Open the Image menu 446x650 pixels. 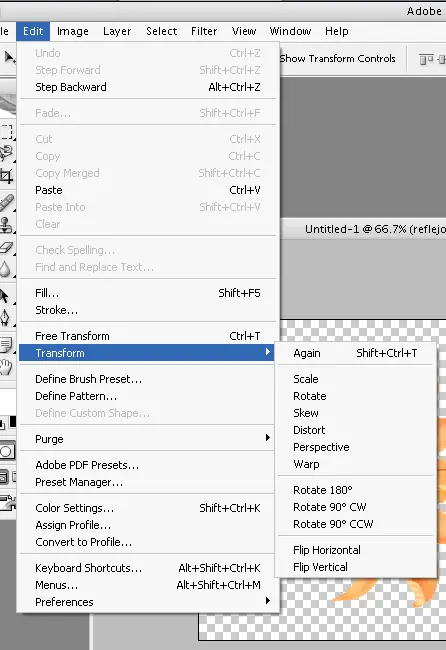73,32
